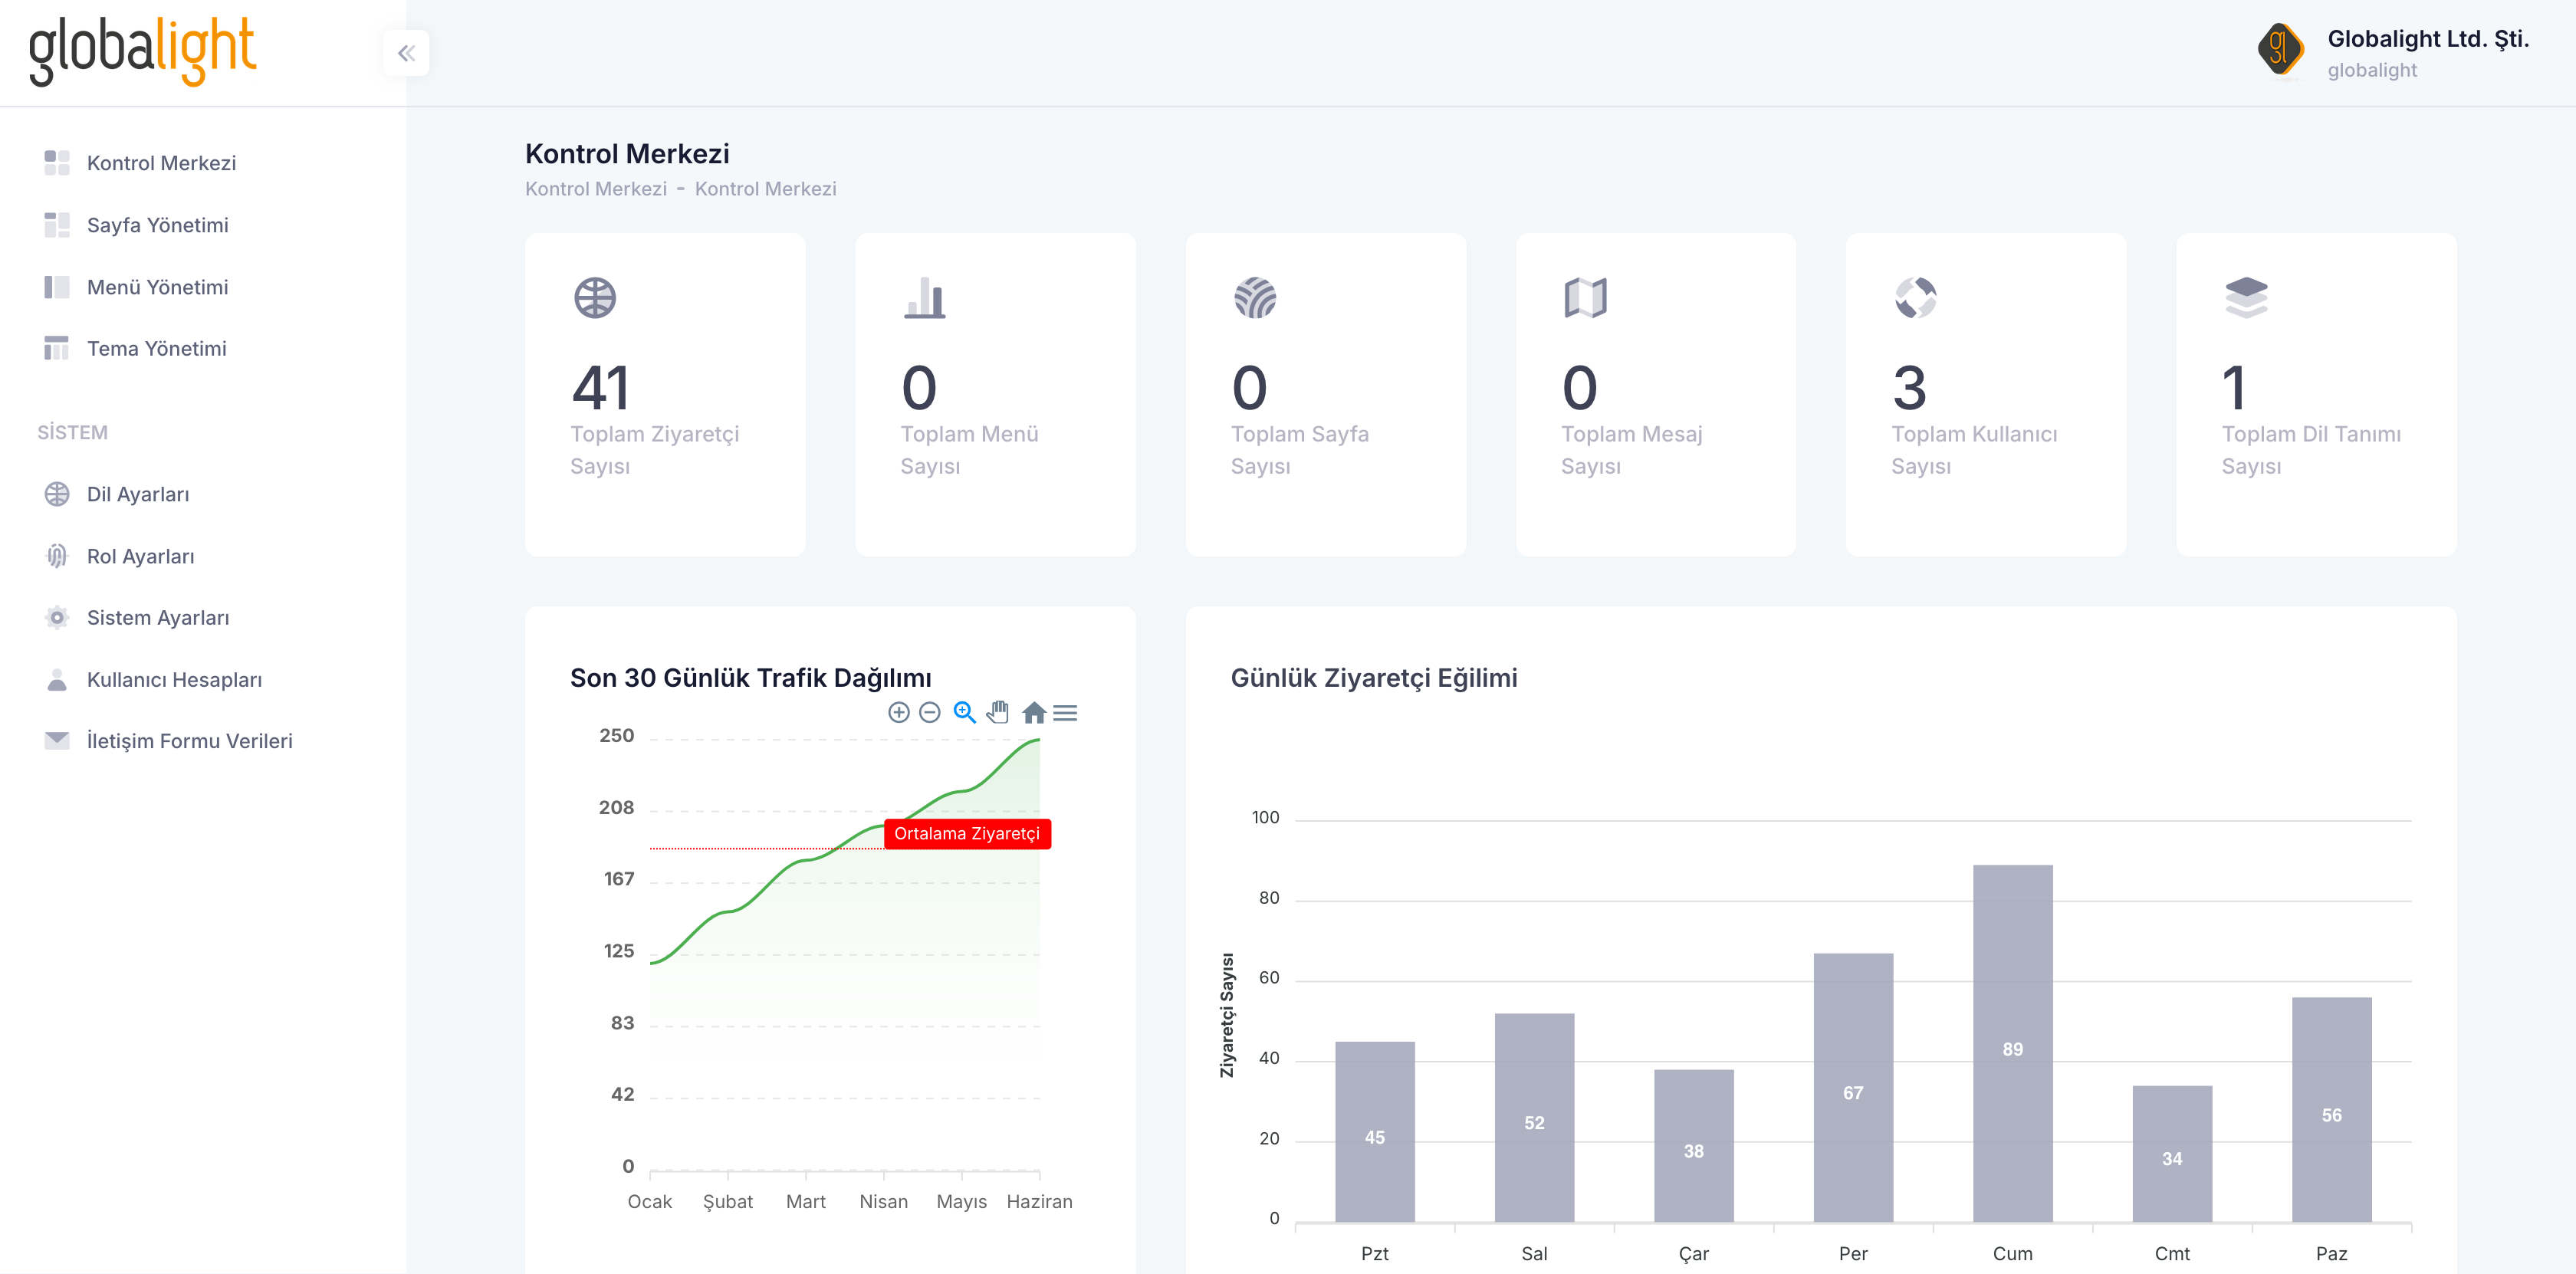The image size is (2576, 1274).
Task: Open İletişim Formu Verileri page
Action: pos(189,741)
